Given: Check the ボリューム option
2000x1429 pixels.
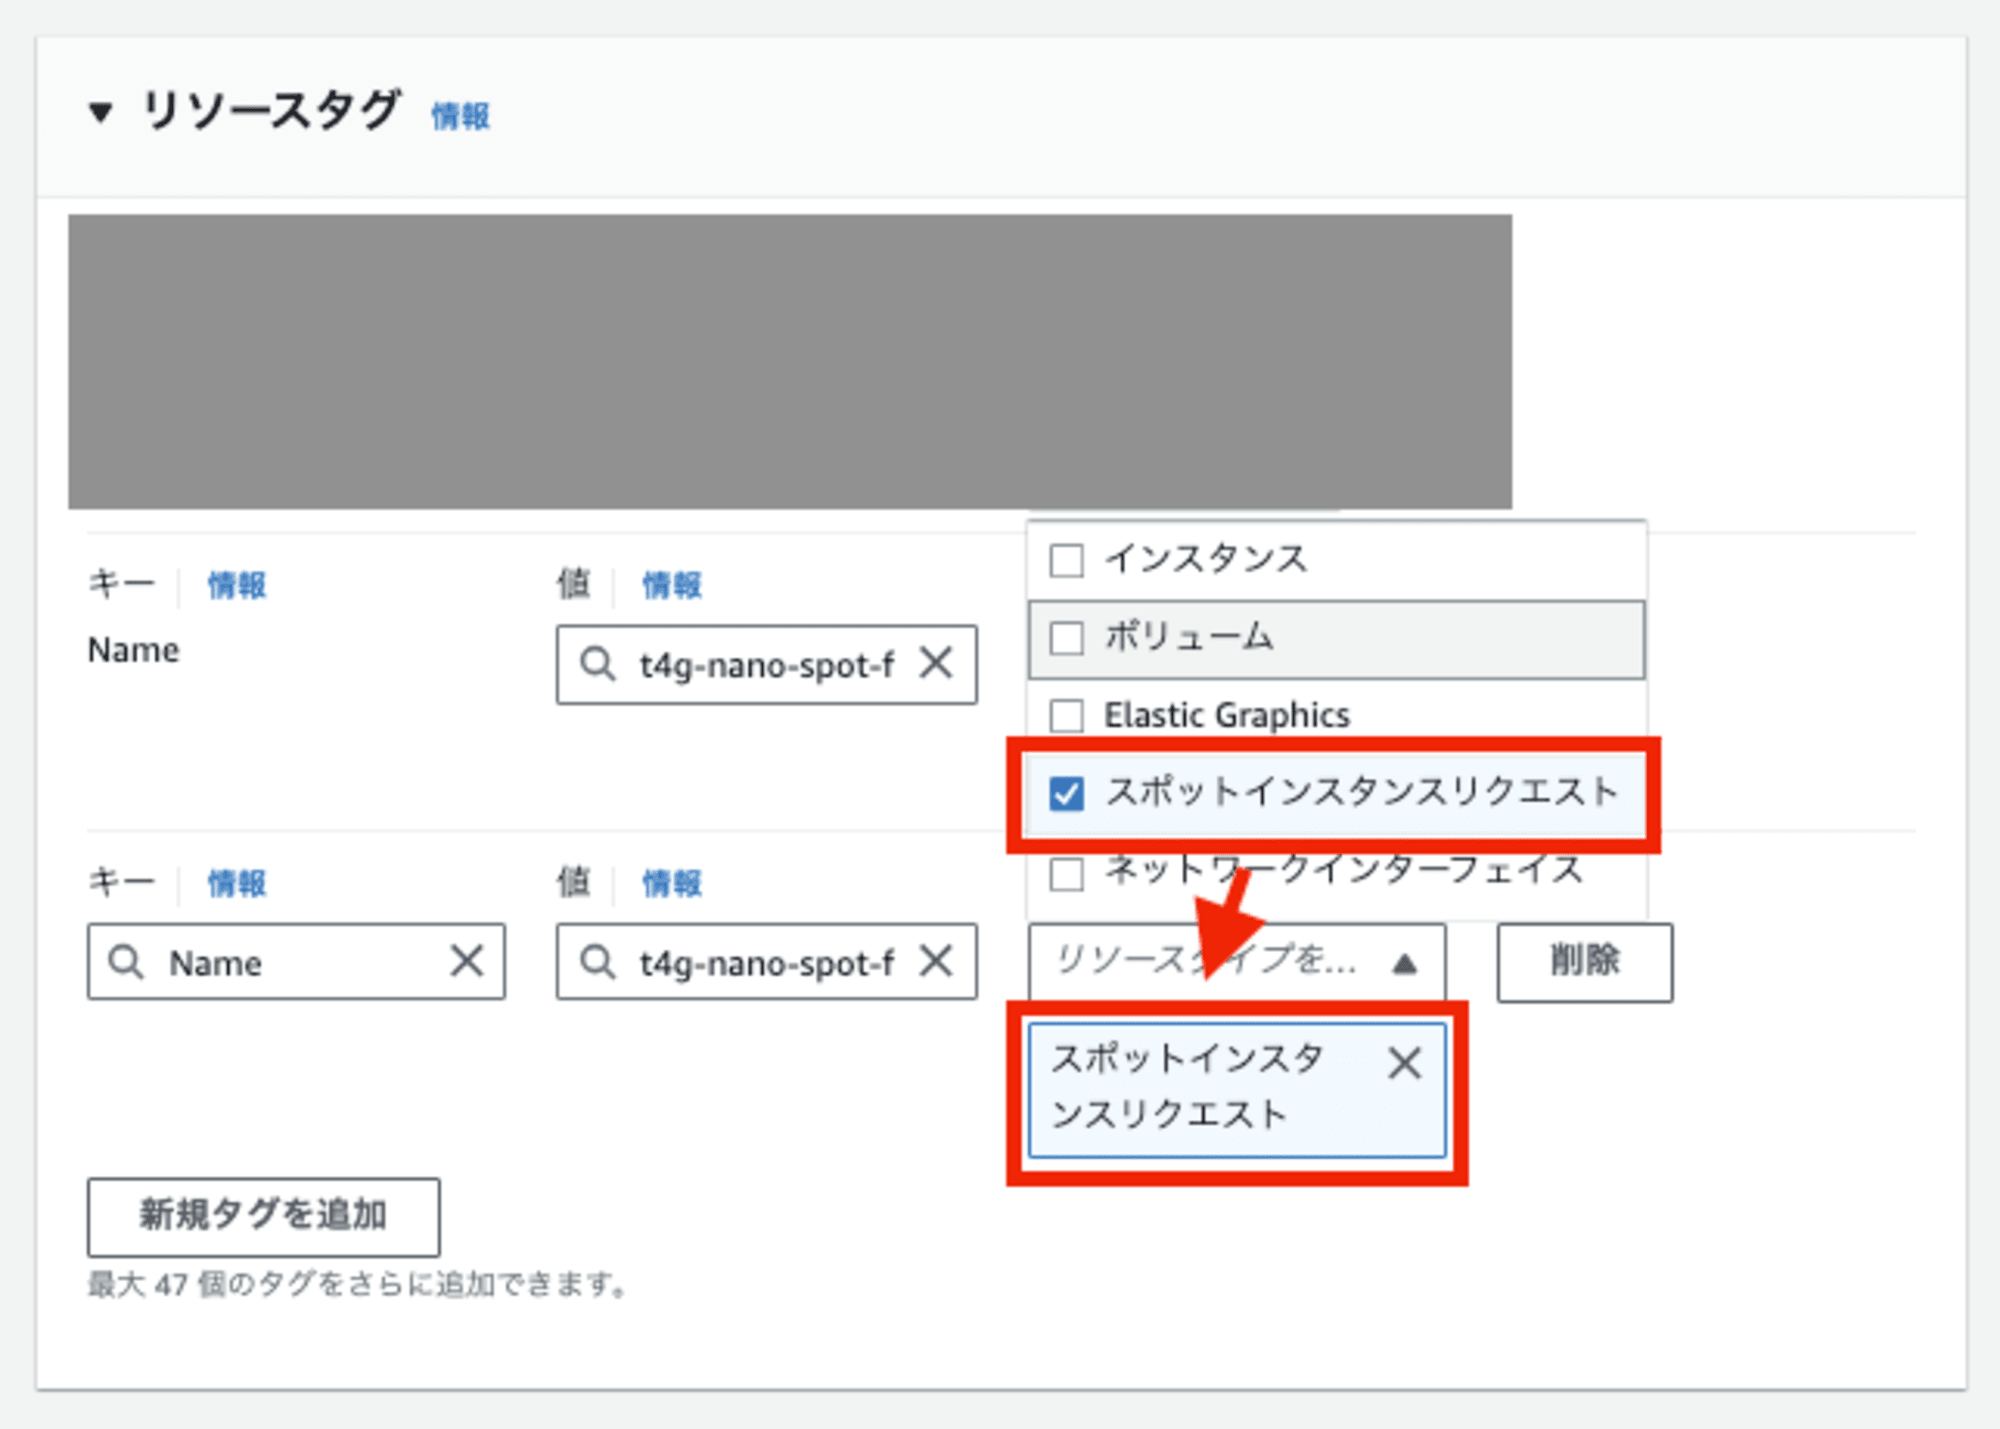Looking at the screenshot, I should [1066, 638].
